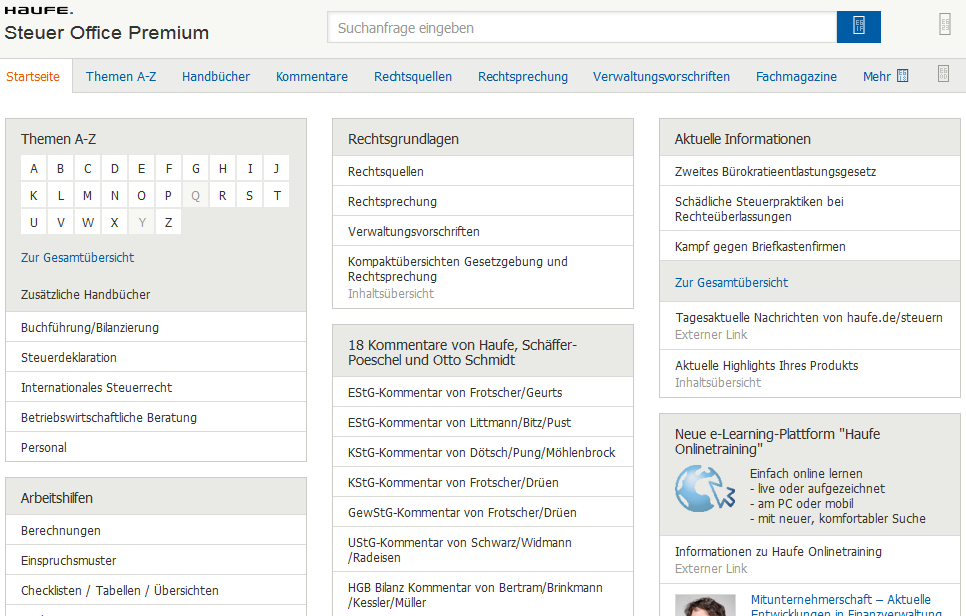Select letter Z in Themen A-Z
This screenshot has height=616, width=966.
click(x=168, y=222)
